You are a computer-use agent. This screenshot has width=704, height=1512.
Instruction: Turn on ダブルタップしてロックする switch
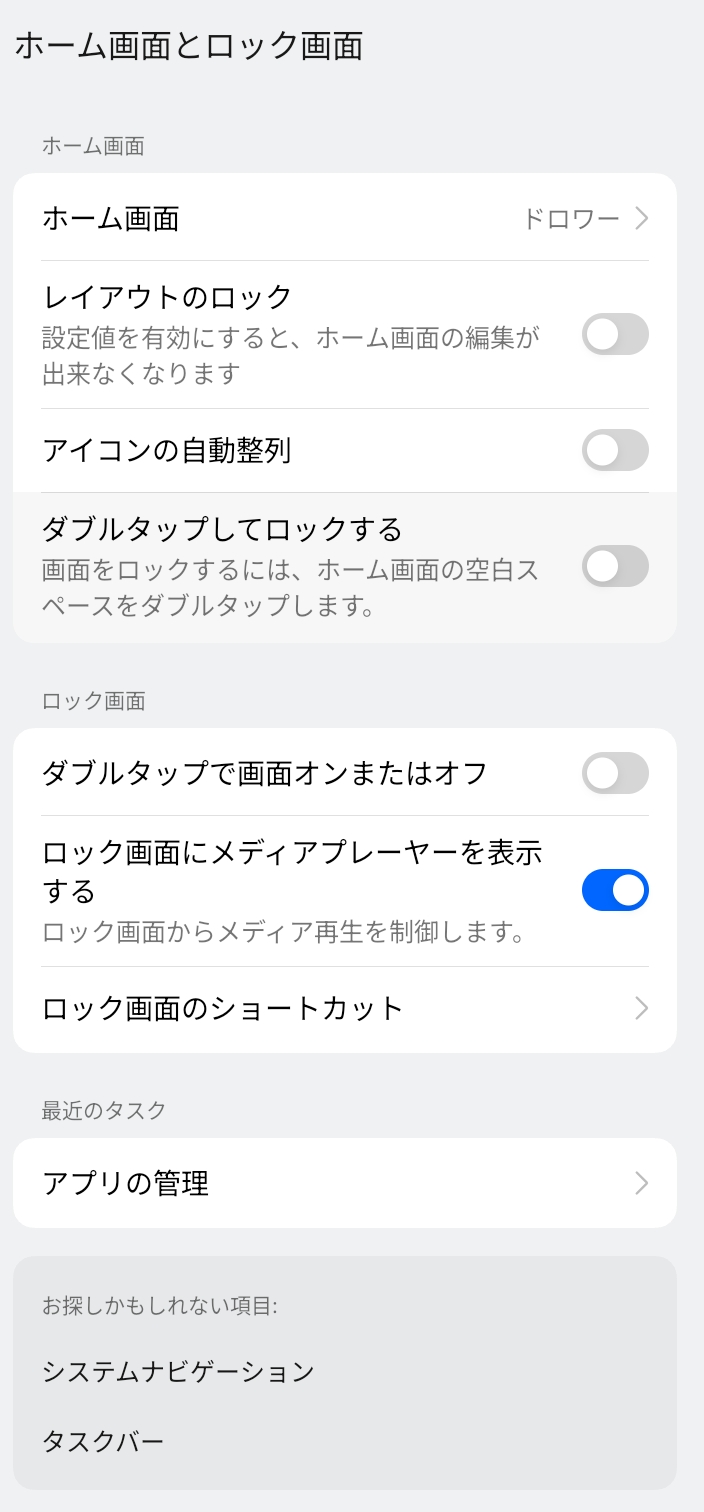tap(615, 566)
